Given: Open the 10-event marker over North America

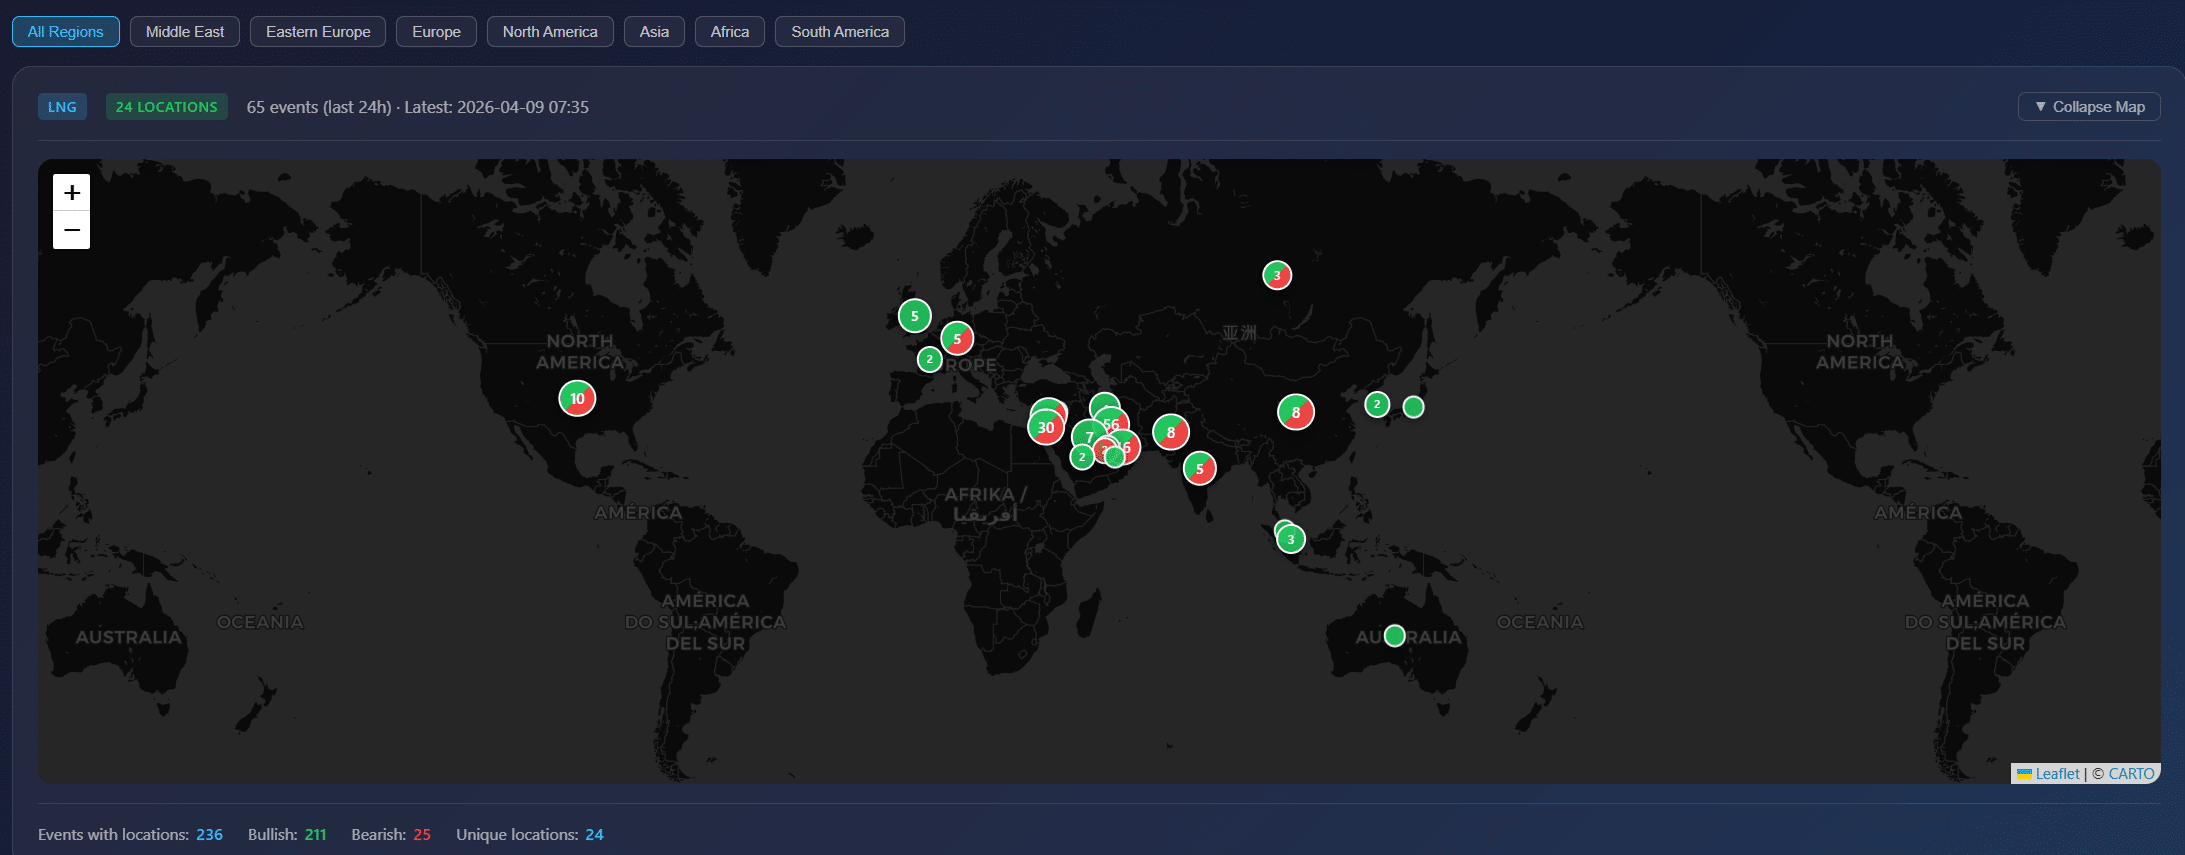Looking at the screenshot, I should click(x=577, y=398).
